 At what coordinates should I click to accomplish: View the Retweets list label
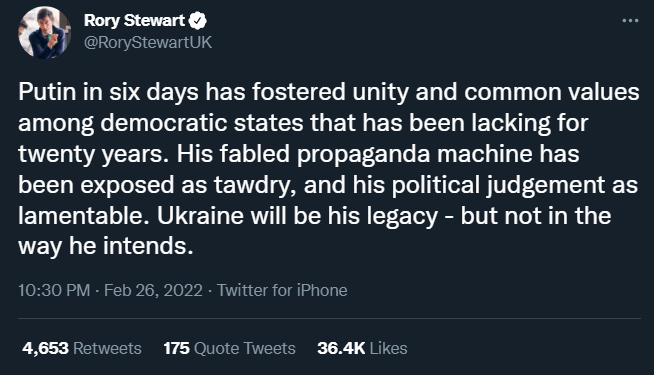point(107,348)
